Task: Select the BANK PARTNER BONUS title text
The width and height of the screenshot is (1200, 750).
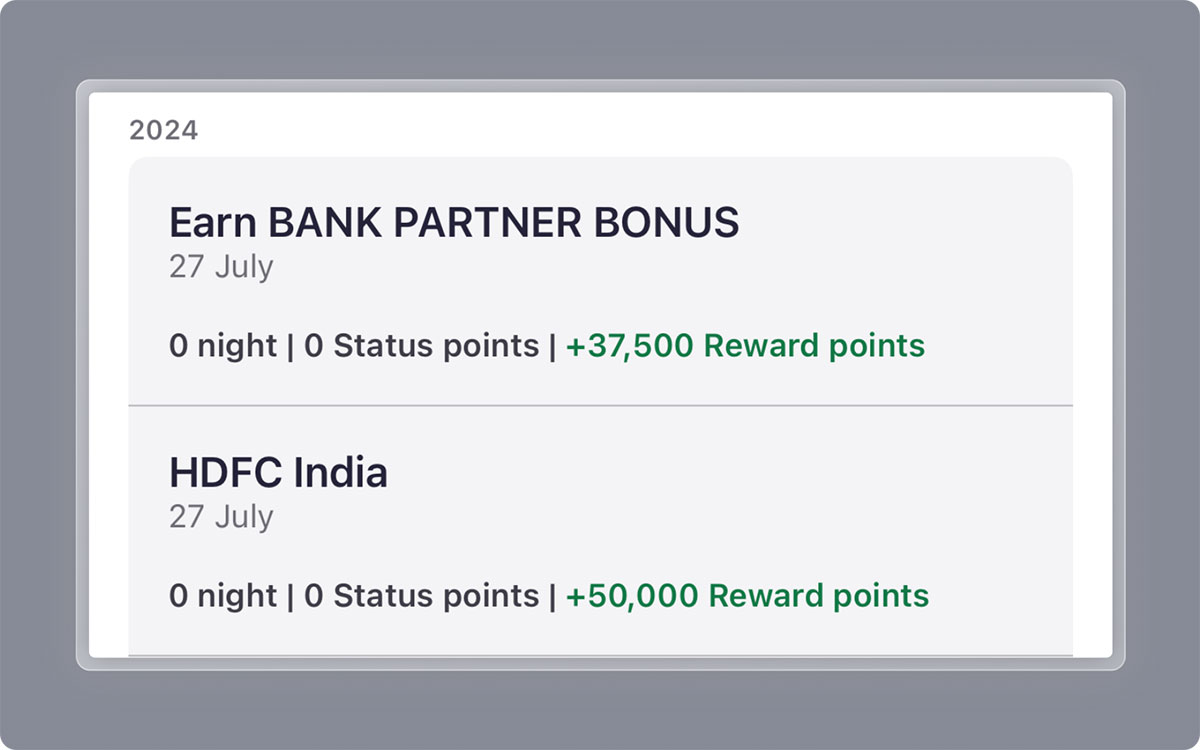Action: tap(455, 222)
